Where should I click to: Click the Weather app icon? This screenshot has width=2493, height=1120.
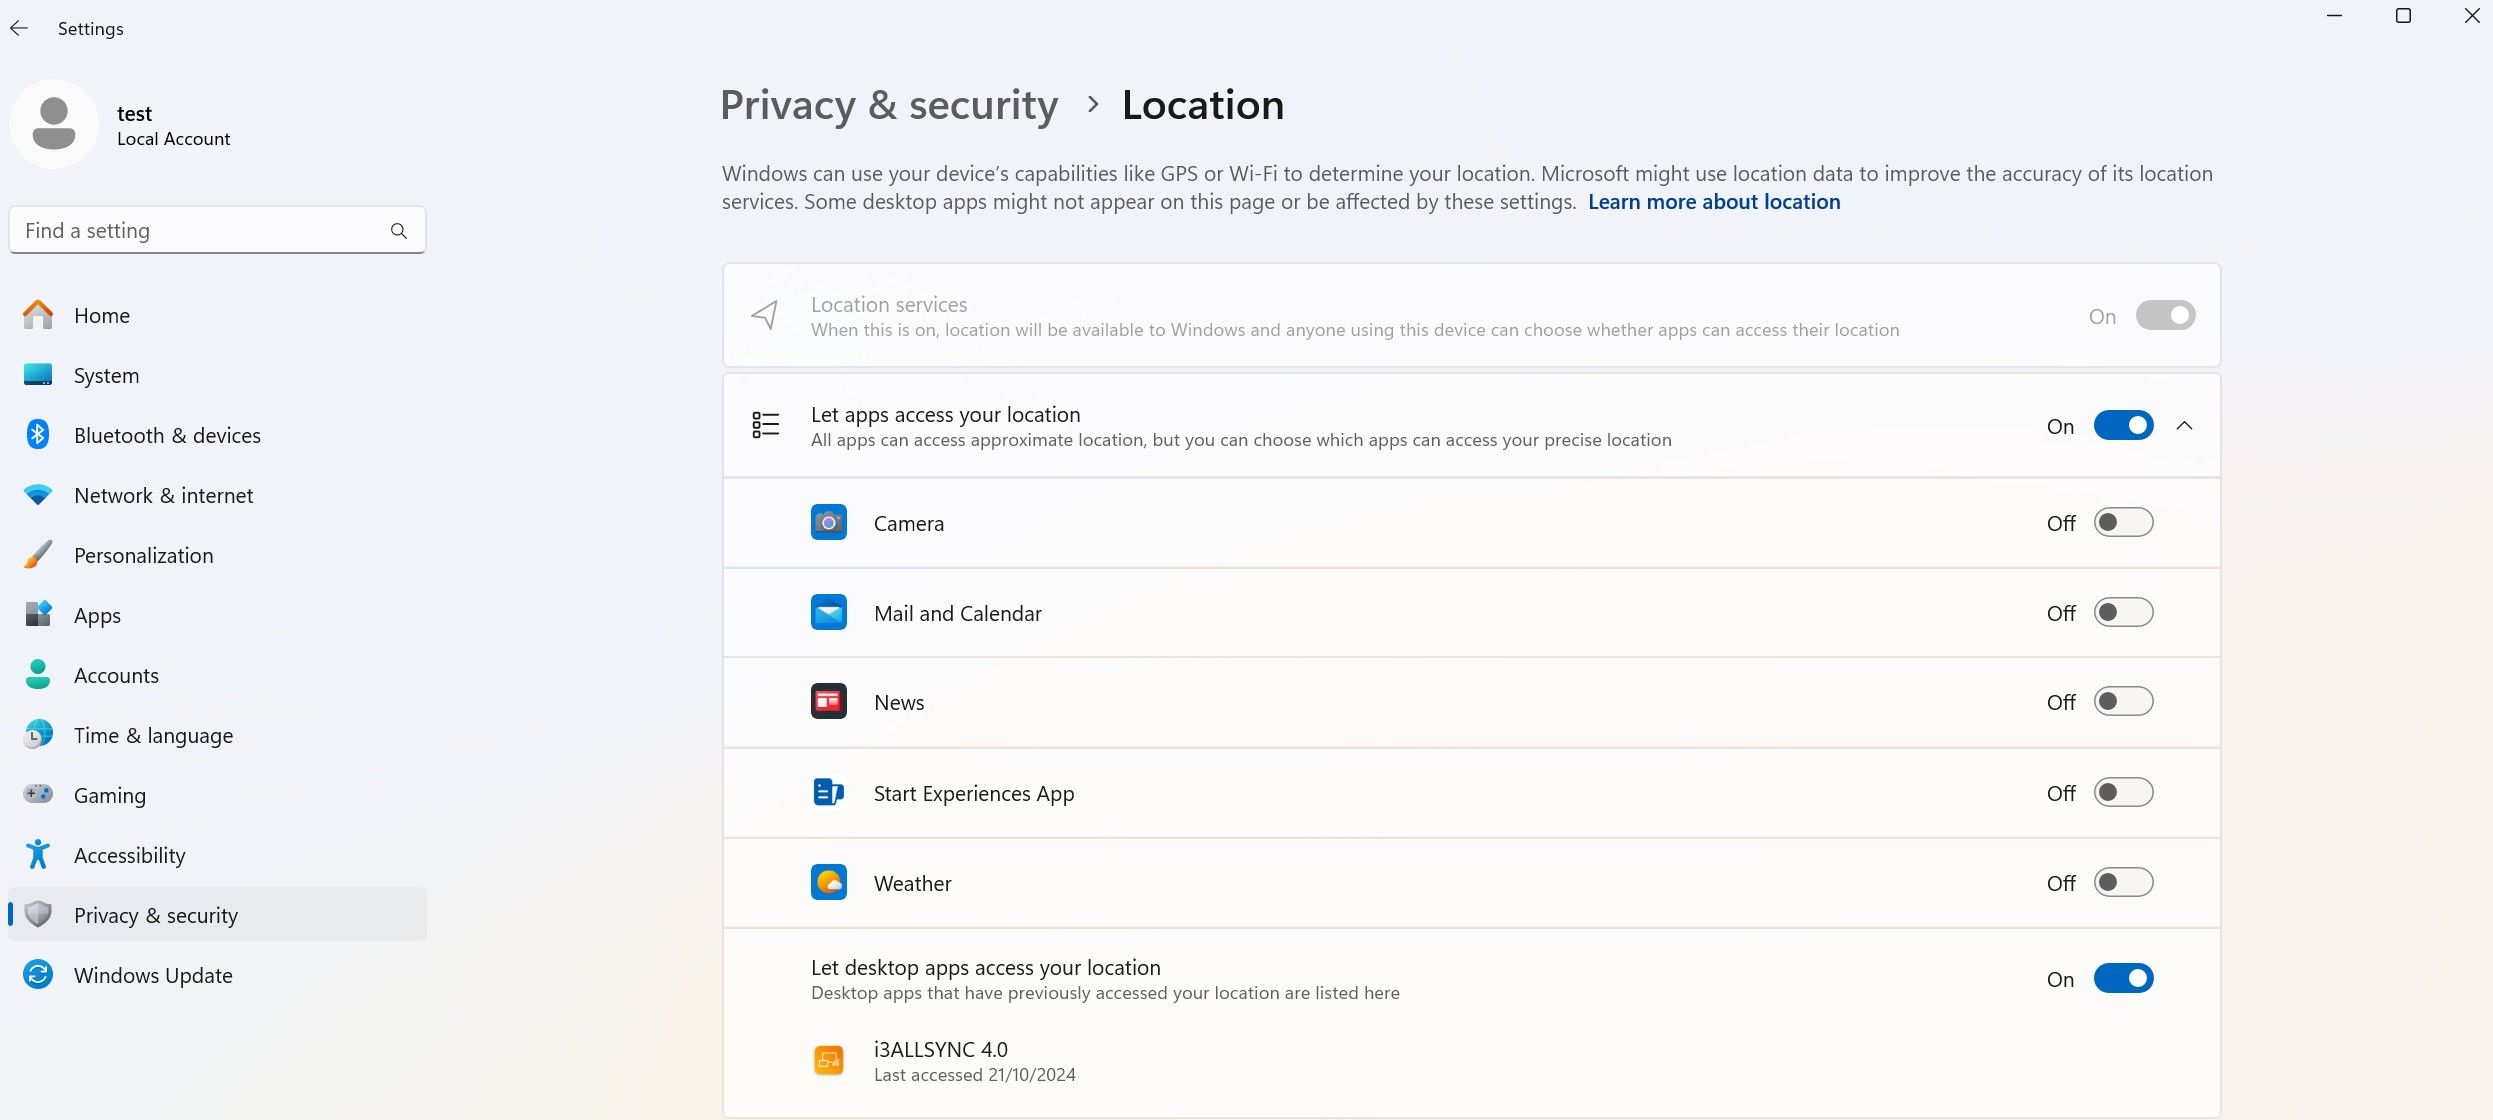pyautogui.click(x=828, y=883)
